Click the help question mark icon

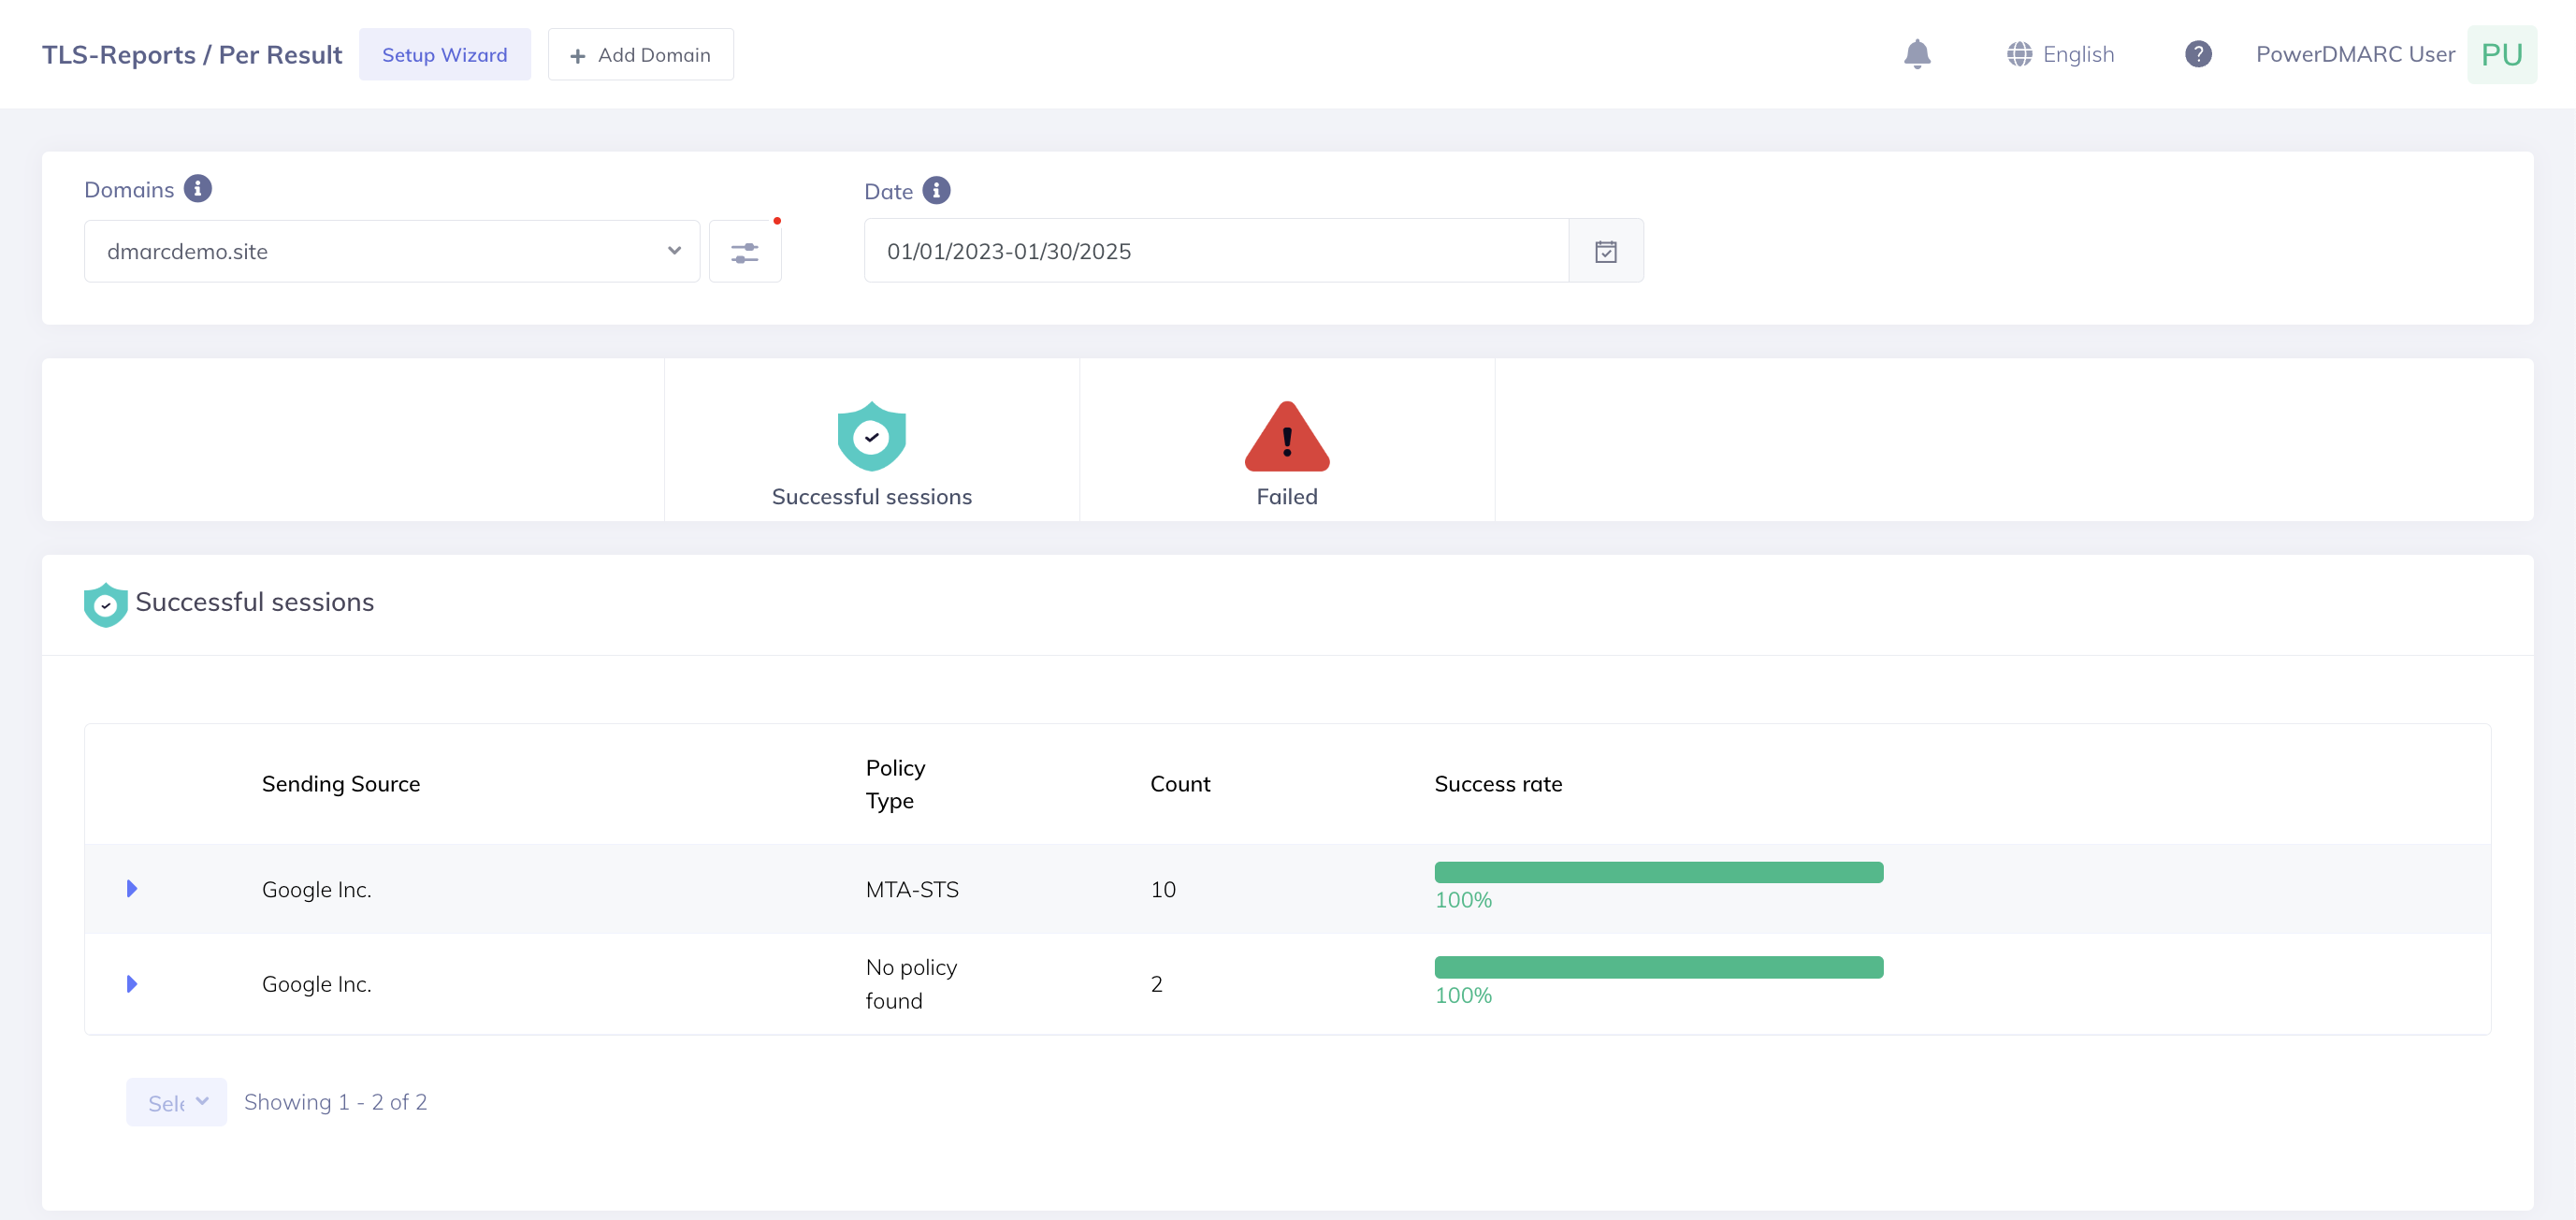(x=2197, y=54)
